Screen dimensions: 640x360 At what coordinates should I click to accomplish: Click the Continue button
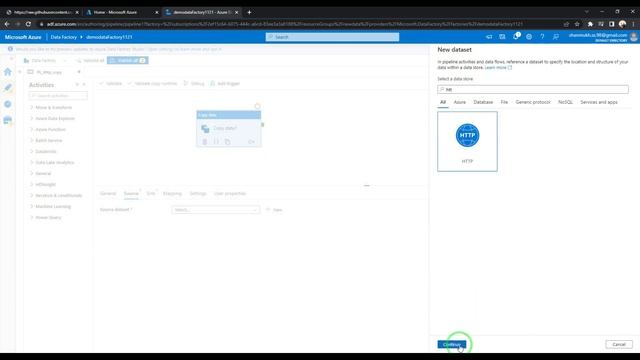[x=452, y=344]
